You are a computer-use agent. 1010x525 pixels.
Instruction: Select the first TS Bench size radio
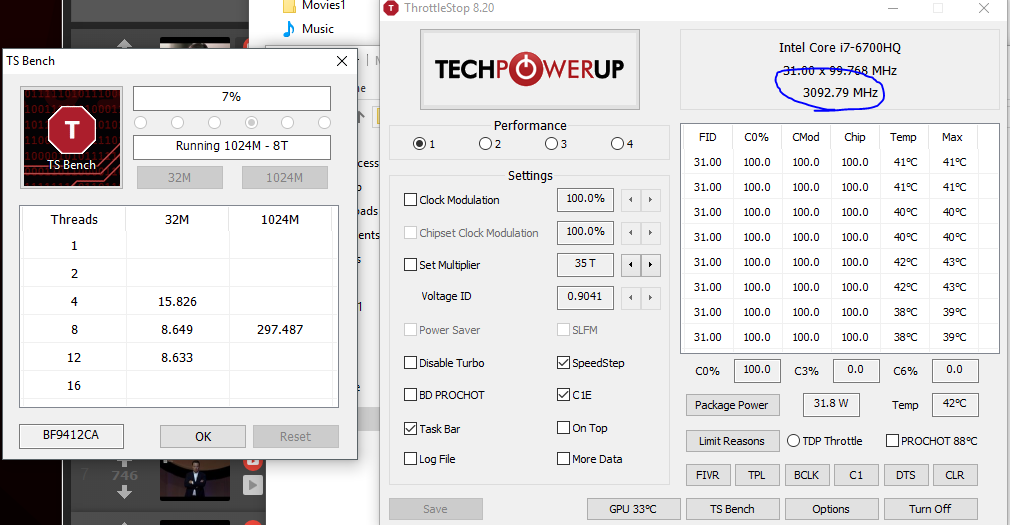pyautogui.click(x=140, y=122)
